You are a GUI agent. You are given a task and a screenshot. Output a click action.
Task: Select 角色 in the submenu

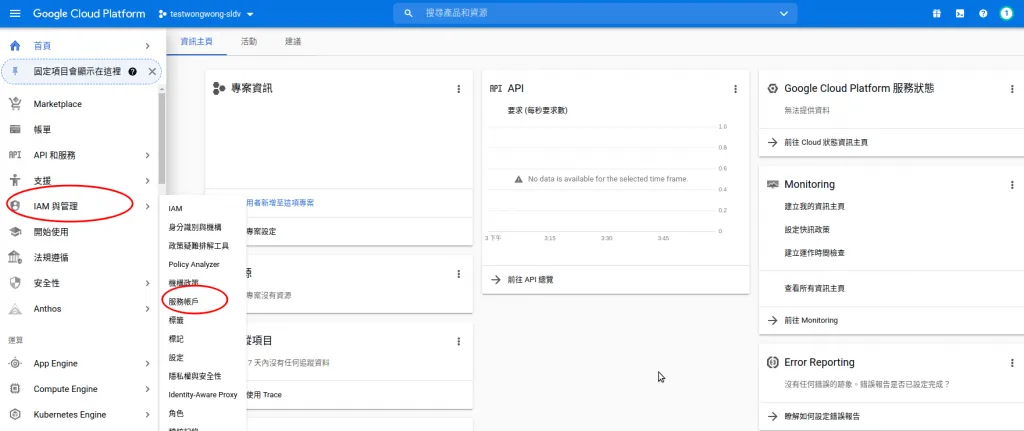click(x=176, y=413)
